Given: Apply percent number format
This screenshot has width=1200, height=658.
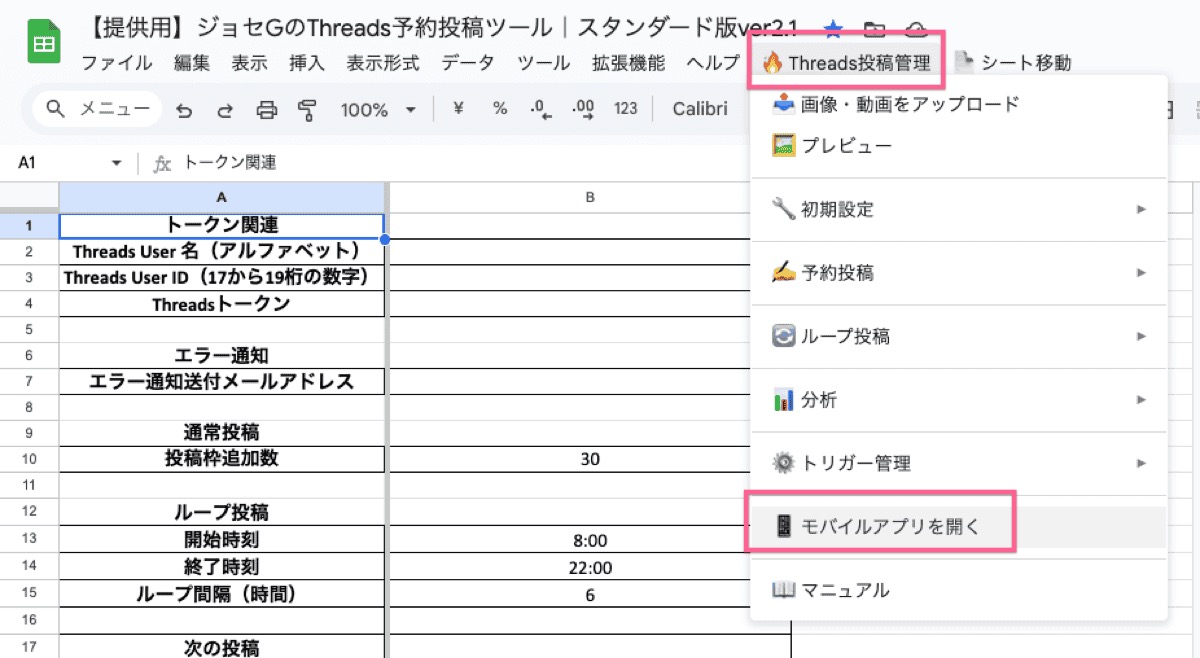Looking at the screenshot, I should click(x=499, y=109).
